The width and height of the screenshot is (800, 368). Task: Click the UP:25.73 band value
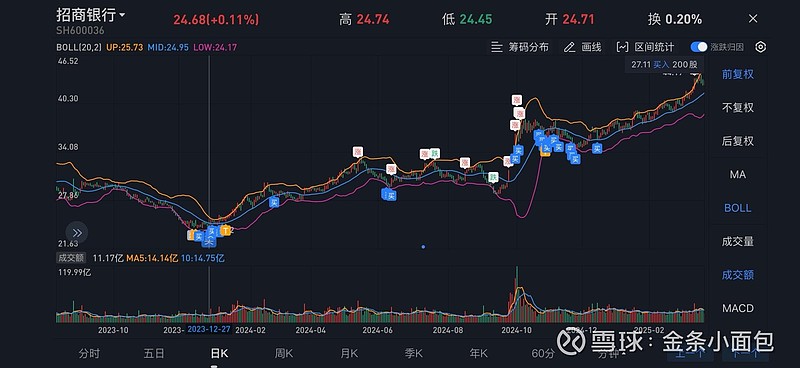[x=124, y=47]
